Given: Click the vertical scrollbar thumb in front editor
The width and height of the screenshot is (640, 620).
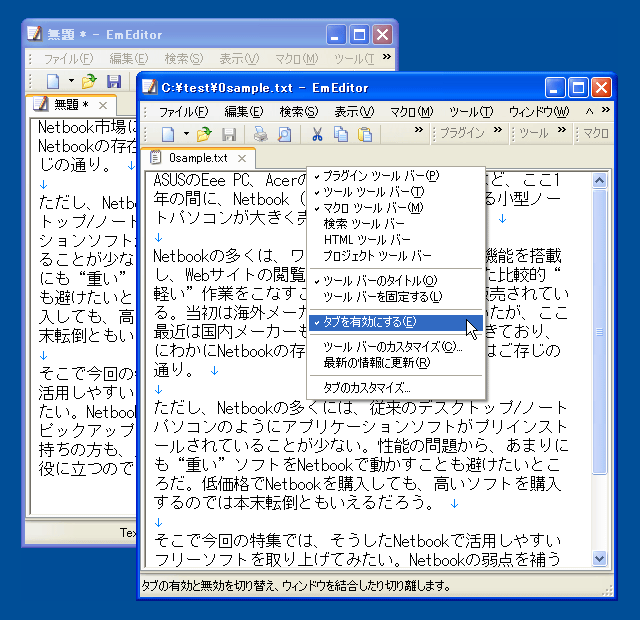Looking at the screenshot, I should pos(599,332).
